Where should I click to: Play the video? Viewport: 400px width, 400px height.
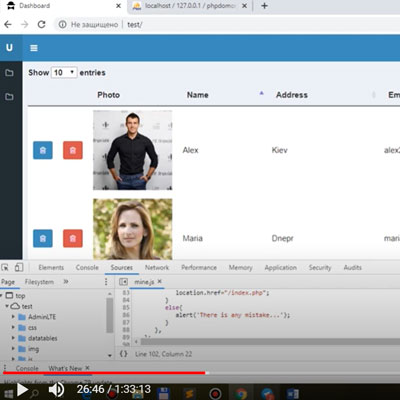click(22, 389)
